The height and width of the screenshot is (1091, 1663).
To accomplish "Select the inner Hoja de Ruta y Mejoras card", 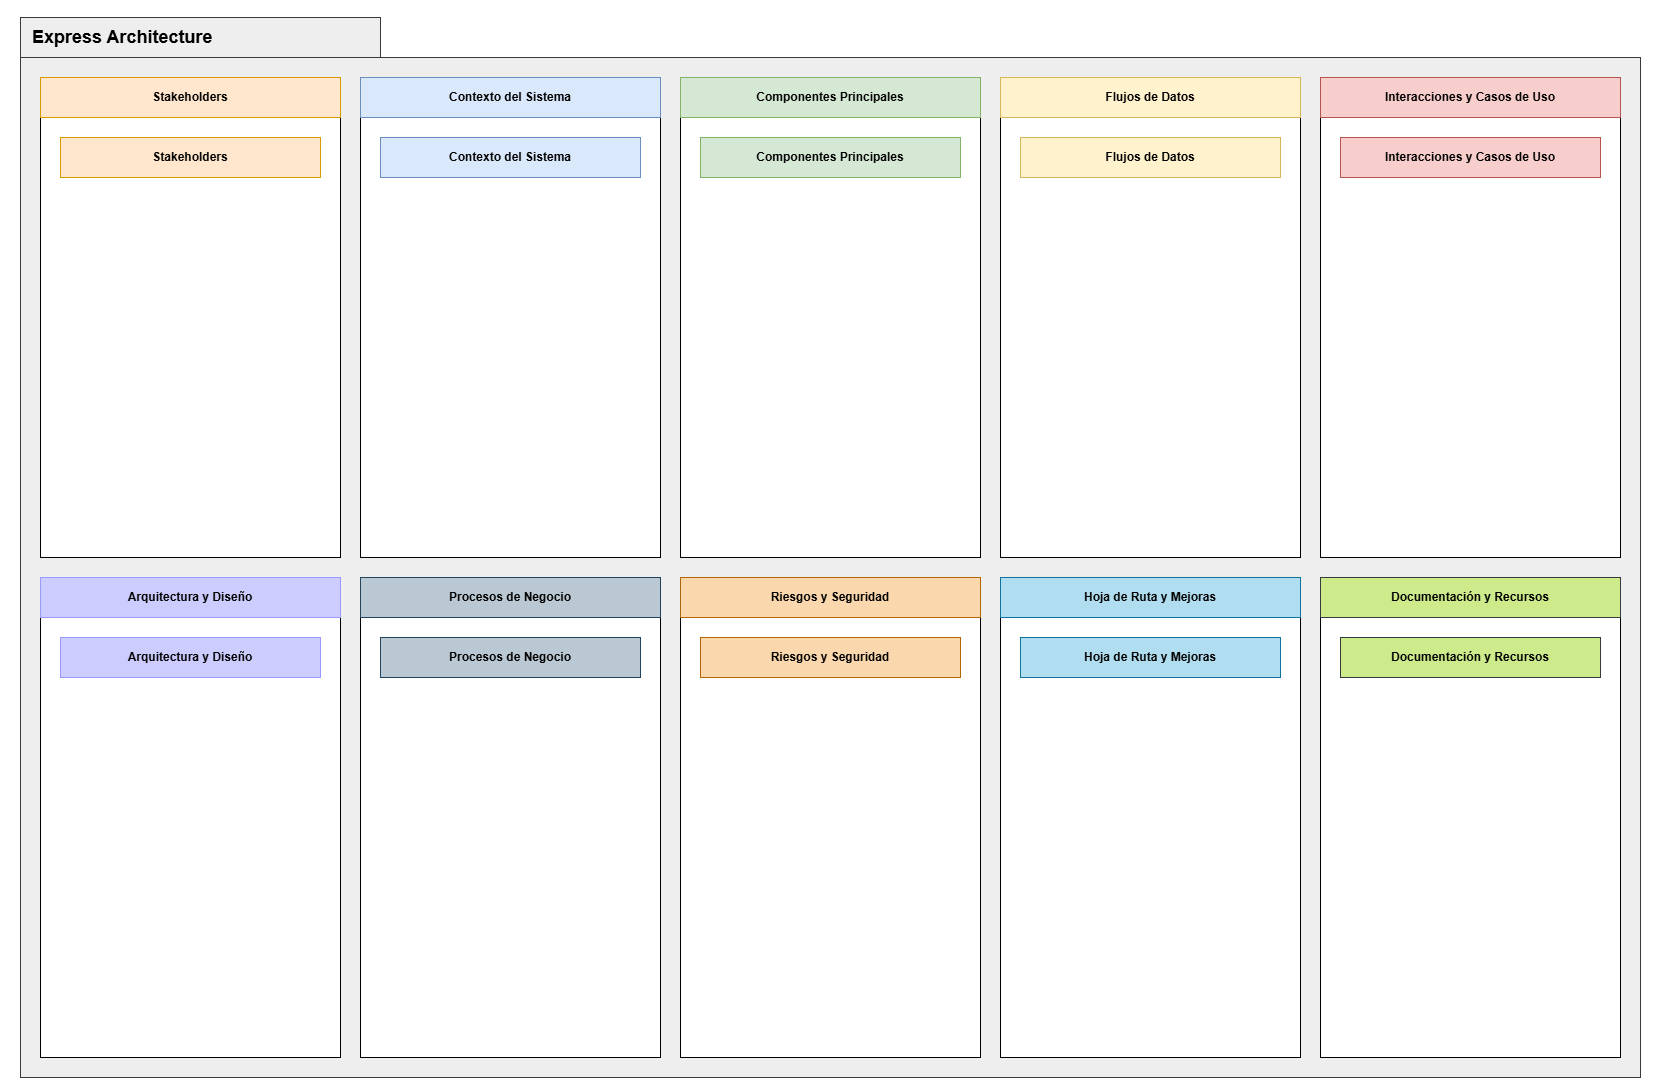I will point(1150,657).
